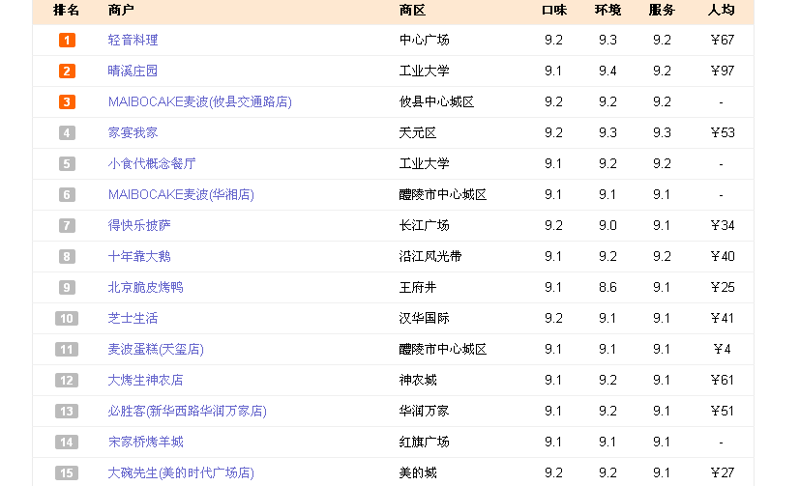Click the 口味 column header

(x=554, y=10)
